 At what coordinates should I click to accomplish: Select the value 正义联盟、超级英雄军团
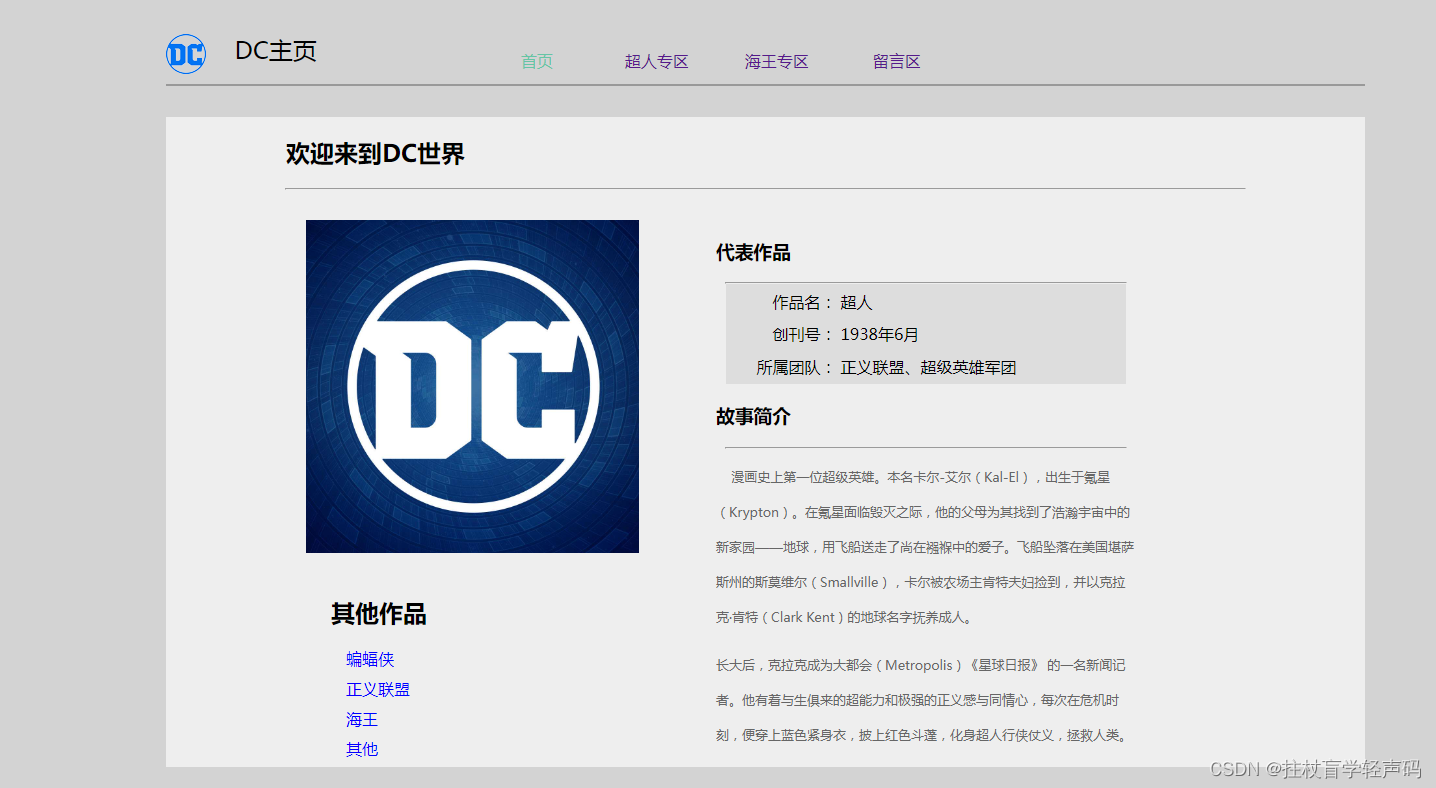(x=928, y=368)
